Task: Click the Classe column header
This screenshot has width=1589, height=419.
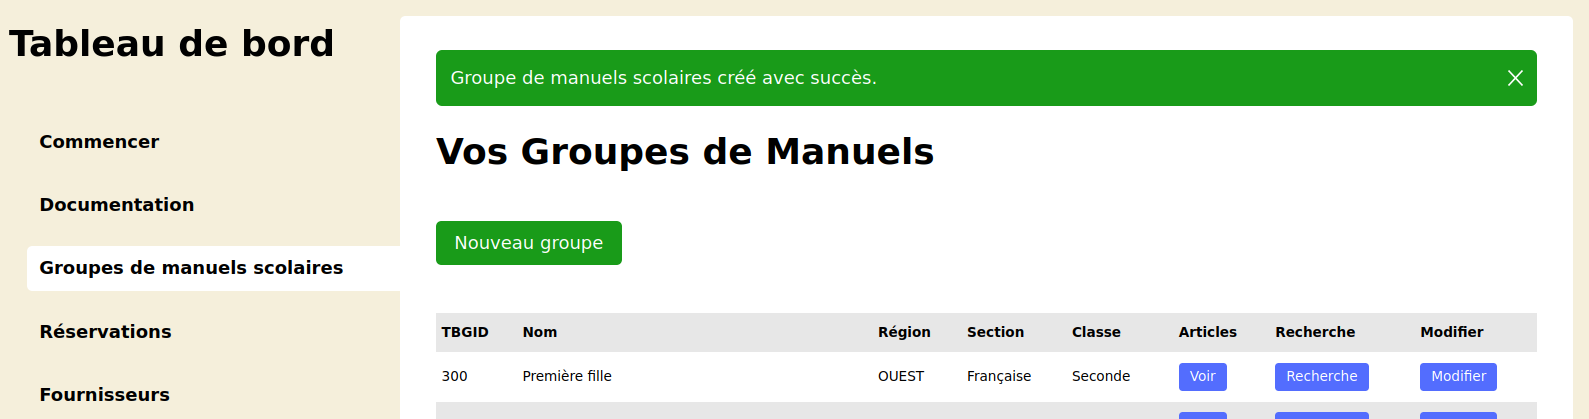Action: pyautogui.click(x=1096, y=332)
